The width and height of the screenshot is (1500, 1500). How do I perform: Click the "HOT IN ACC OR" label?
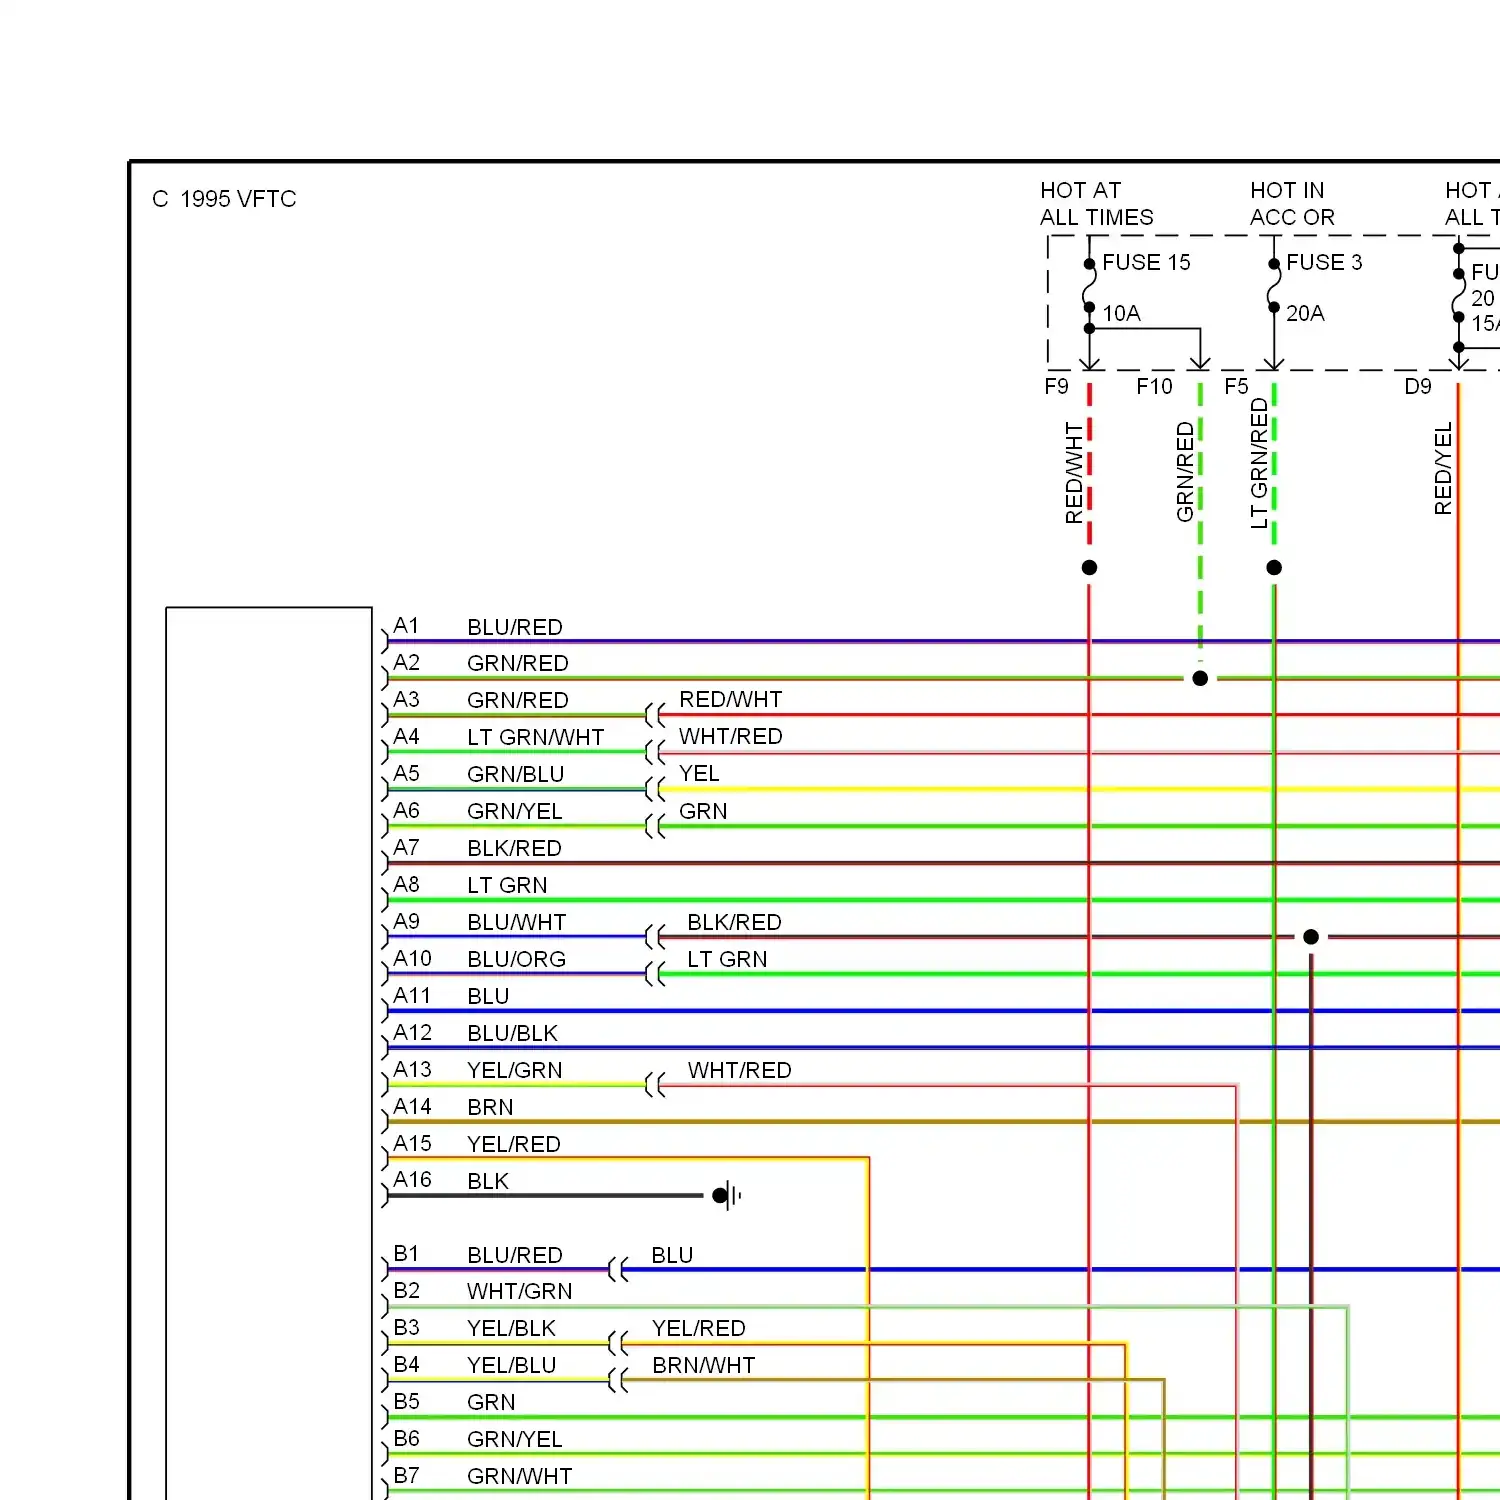pyautogui.click(x=1292, y=204)
